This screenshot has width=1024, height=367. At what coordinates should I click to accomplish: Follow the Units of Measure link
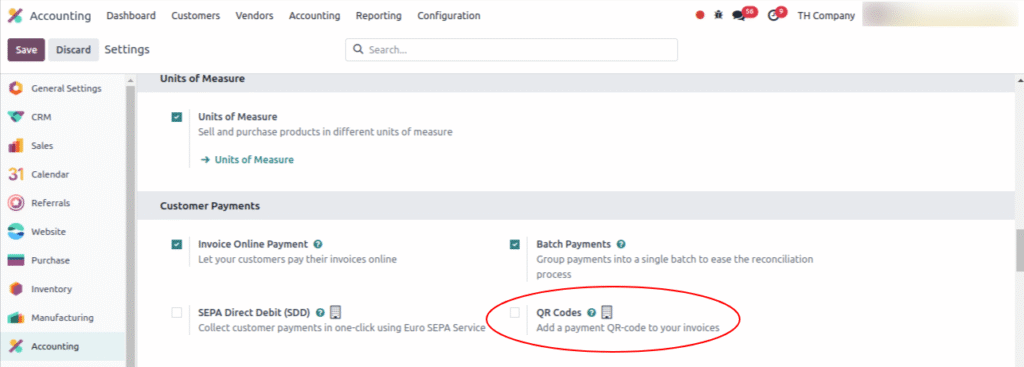254,159
